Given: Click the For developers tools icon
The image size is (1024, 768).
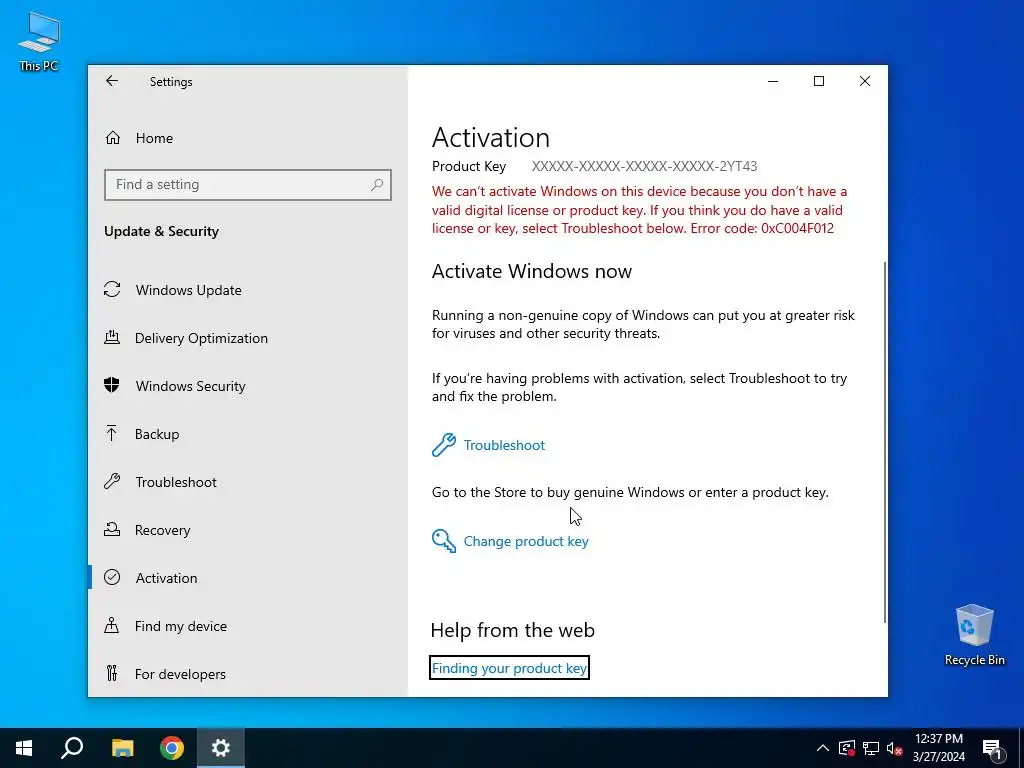Looking at the screenshot, I should tap(112, 673).
